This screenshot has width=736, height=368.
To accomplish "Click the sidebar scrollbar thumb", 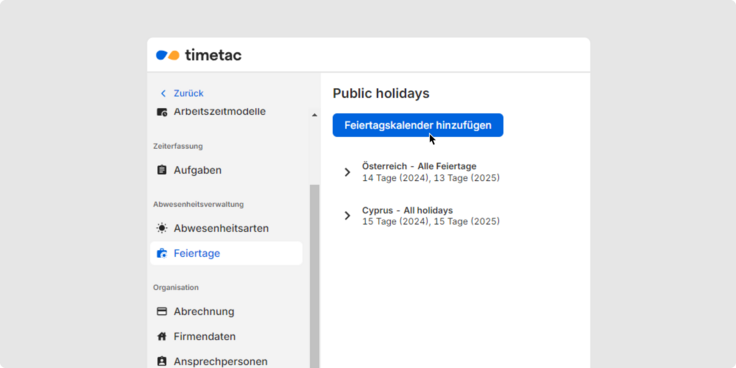I will [x=314, y=276].
